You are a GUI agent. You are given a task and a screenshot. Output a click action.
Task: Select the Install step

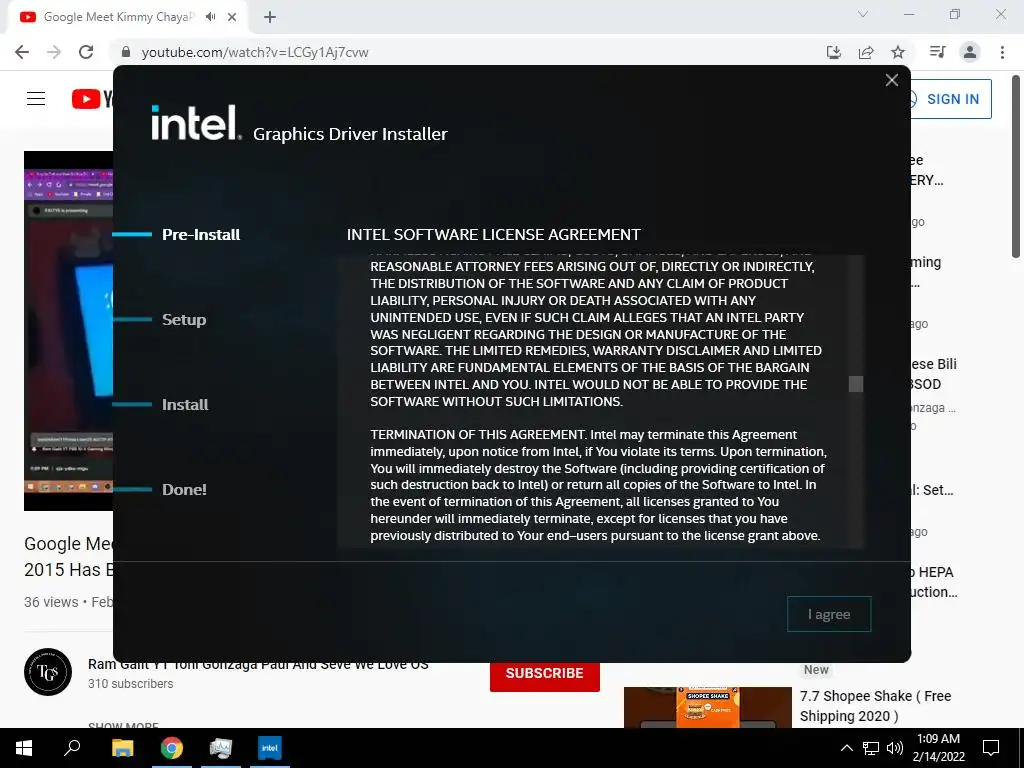(185, 404)
